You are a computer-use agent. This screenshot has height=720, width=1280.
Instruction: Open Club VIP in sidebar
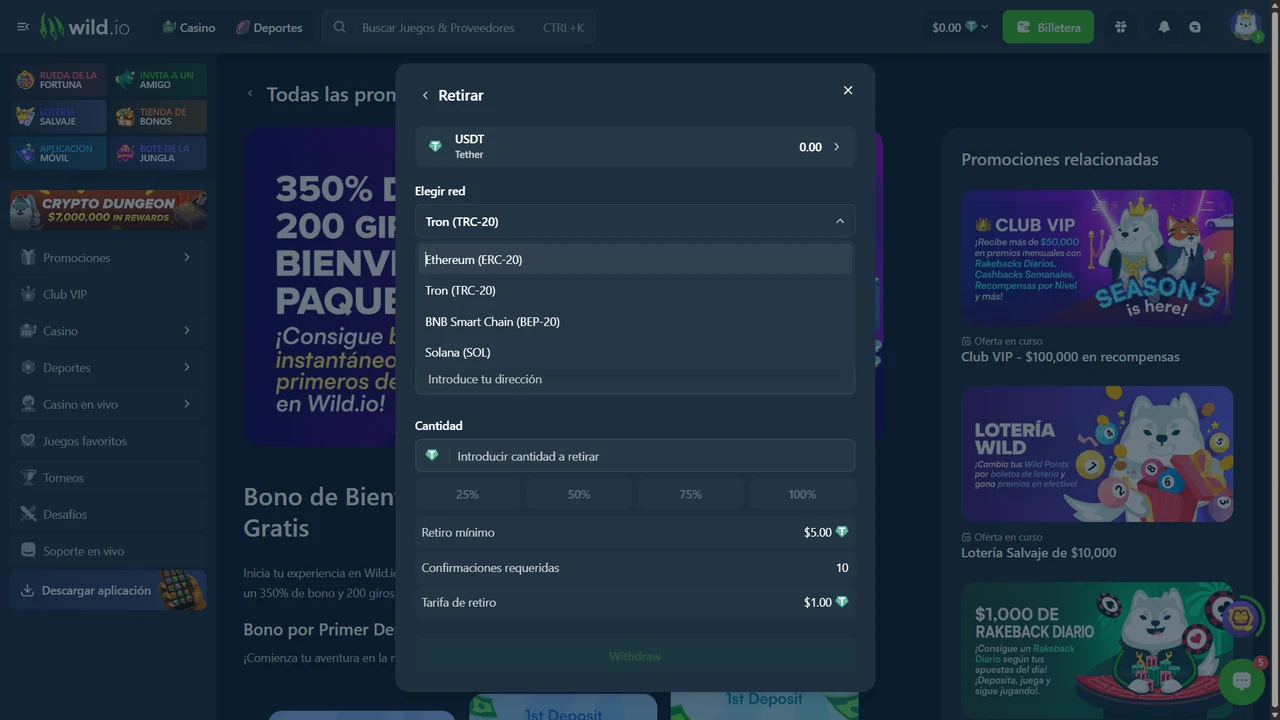[x=109, y=294]
